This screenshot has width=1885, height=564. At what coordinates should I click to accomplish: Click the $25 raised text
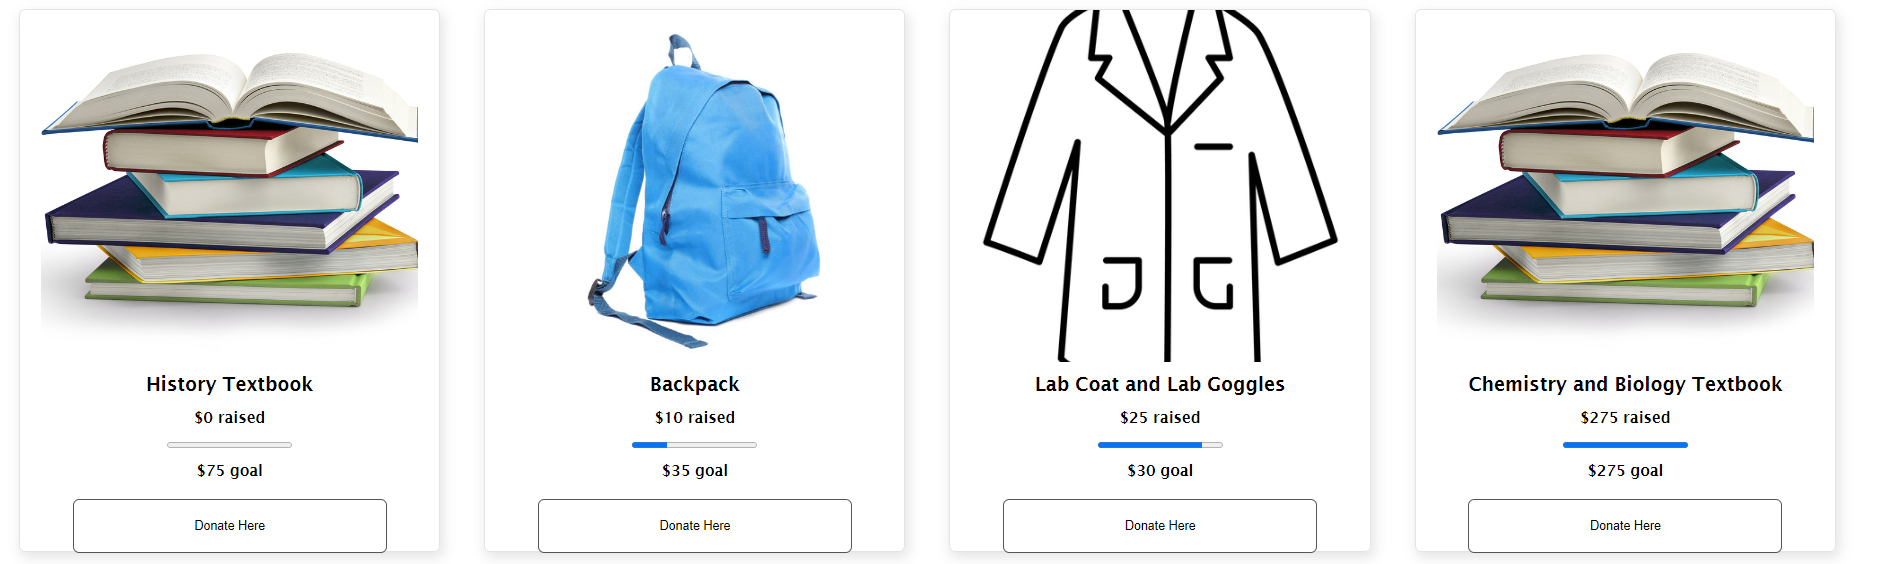[1160, 417]
